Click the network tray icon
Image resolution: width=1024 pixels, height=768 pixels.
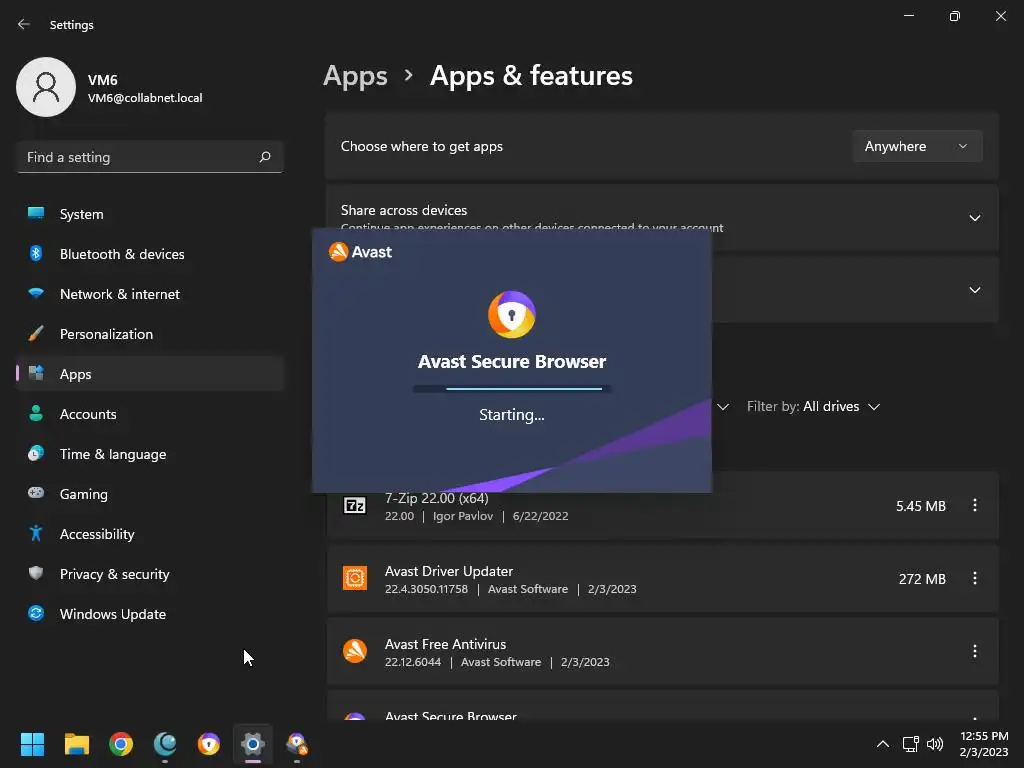click(x=910, y=744)
